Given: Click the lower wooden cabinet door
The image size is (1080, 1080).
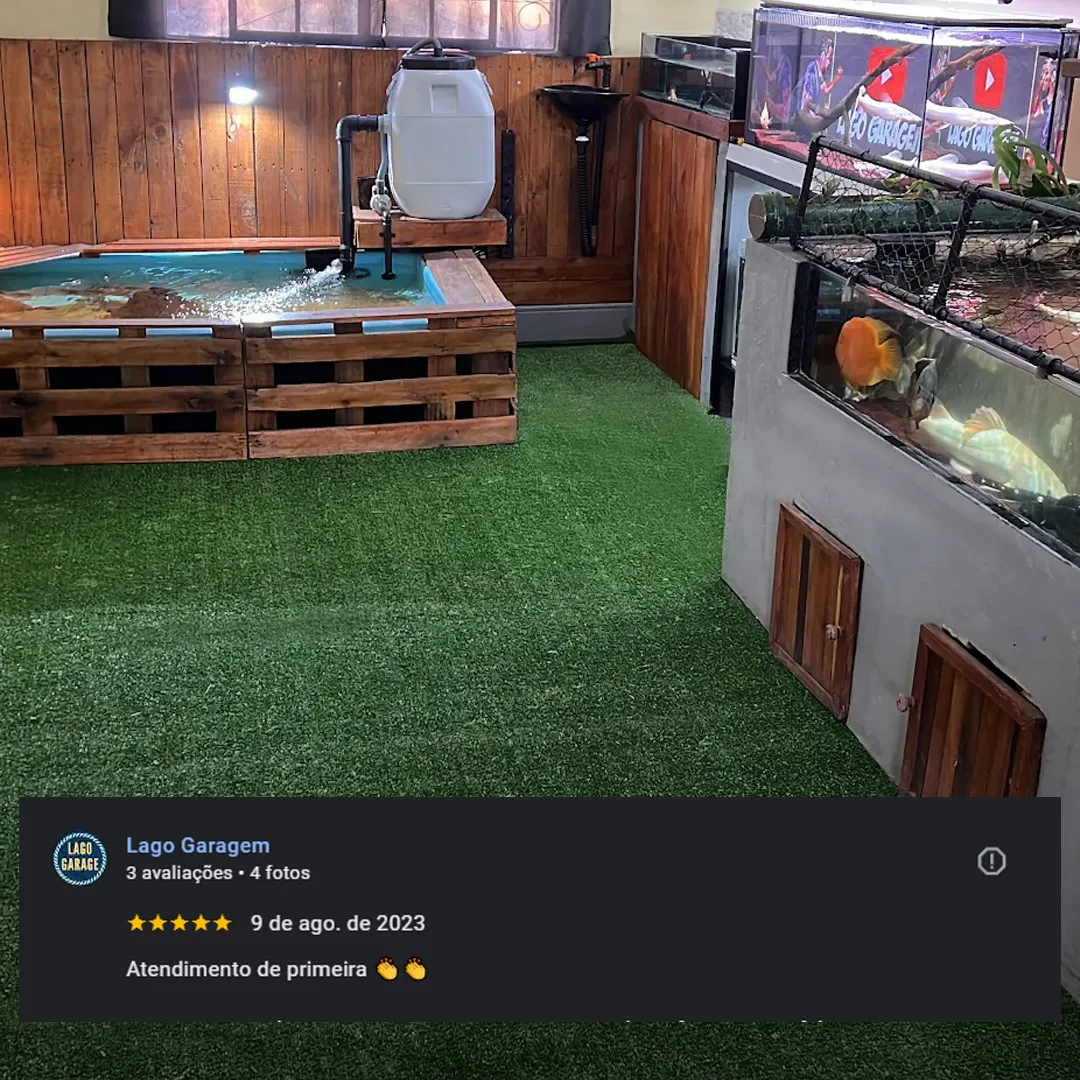Looking at the screenshot, I should [x=971, y=712].
